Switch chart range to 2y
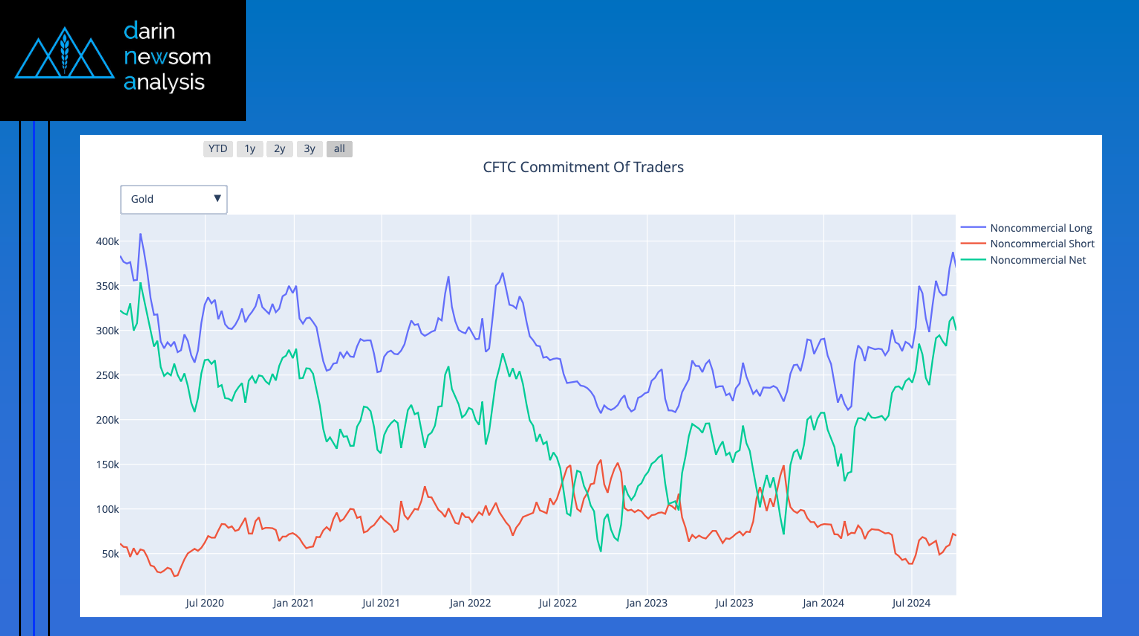 click(280, 149)
